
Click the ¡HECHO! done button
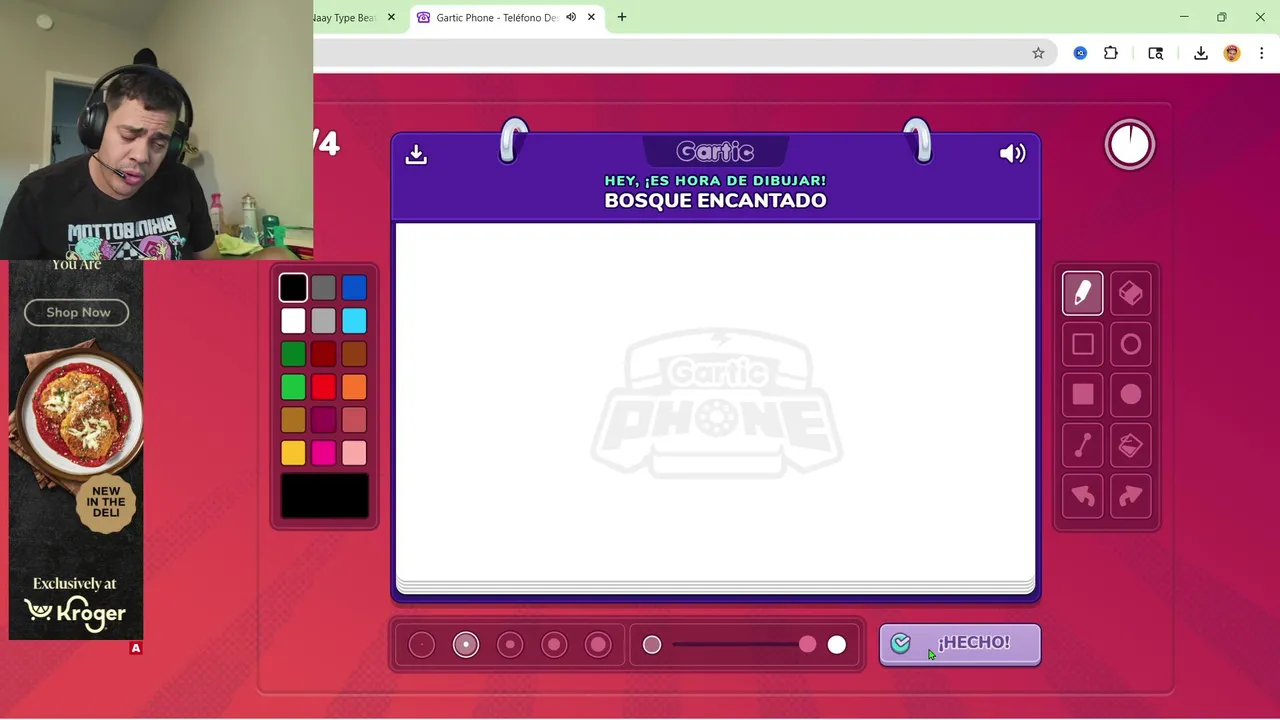click(x=960, y=644)
